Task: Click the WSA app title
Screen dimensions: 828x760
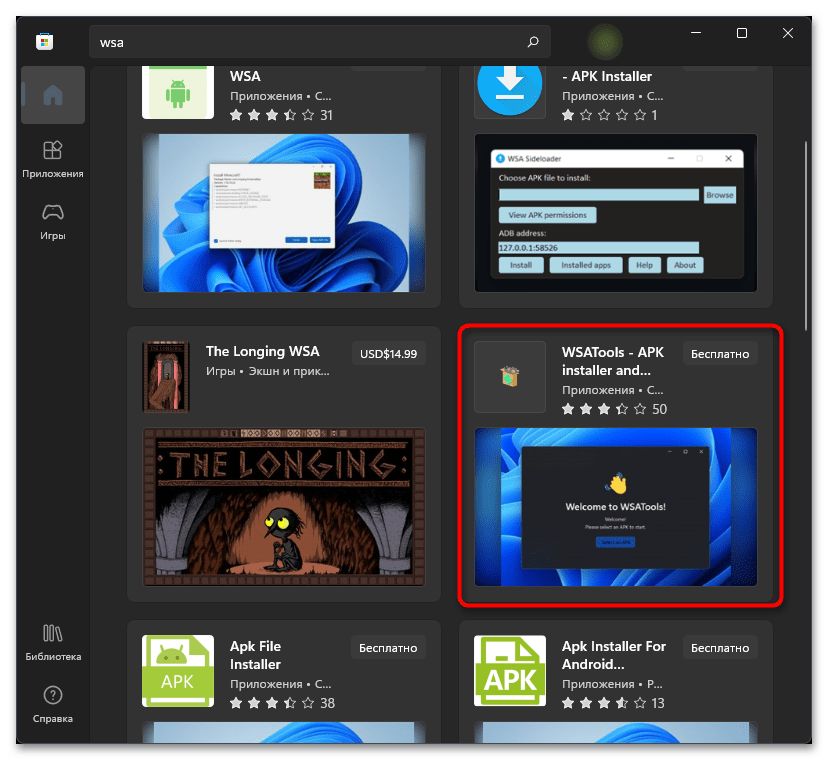Action: click(245, 77)
